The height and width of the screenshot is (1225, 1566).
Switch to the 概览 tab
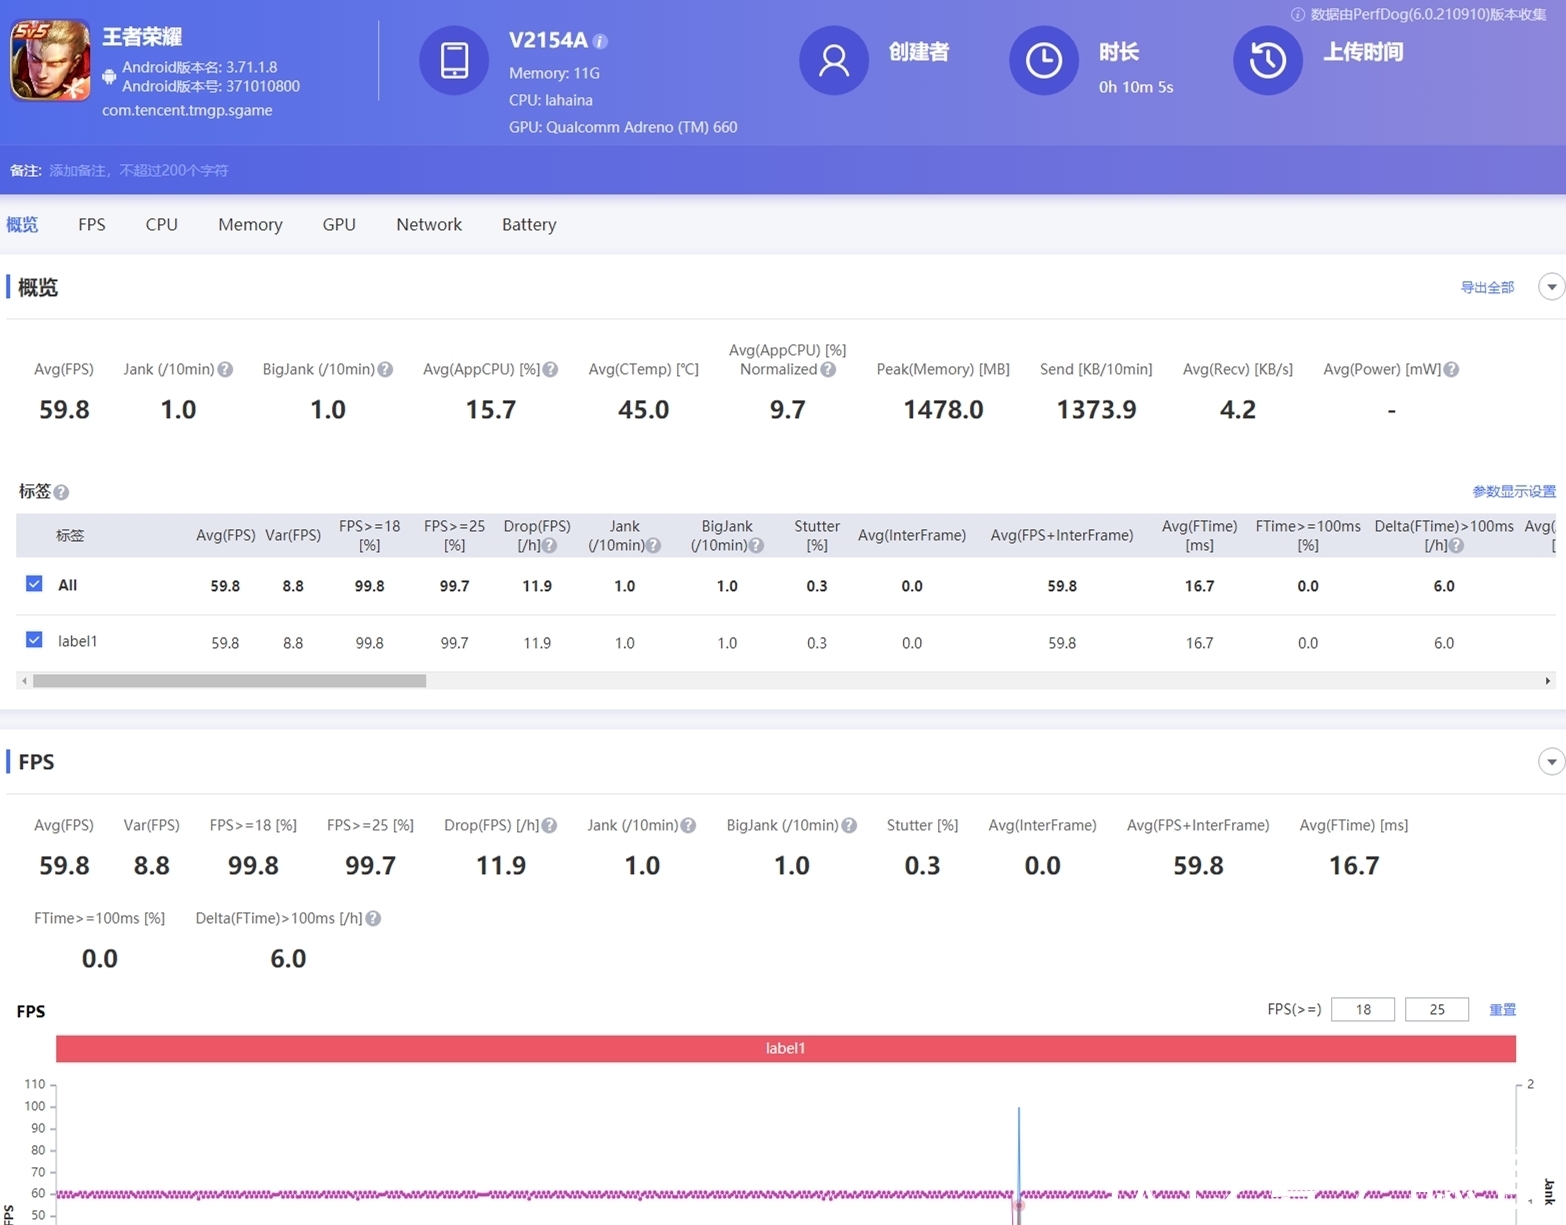(22, 224)
